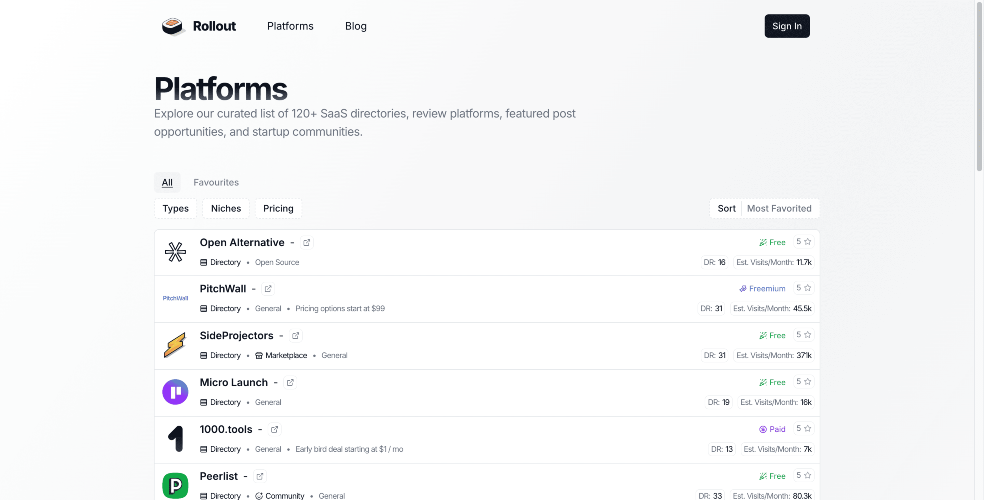Open external link icon next to SideProjectors
Screen dimensions: 984x500
click(x=296, y=336)
